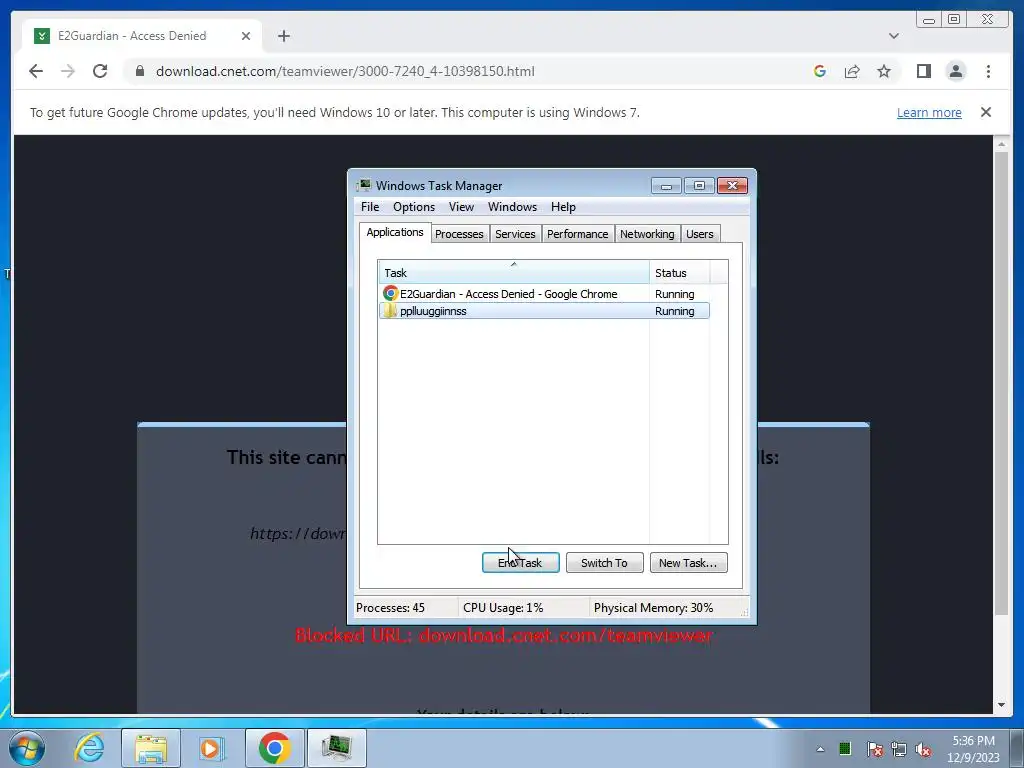This screenshot has width=1024, height=768.
Task: Dismiss Windows 7 update infobar
Action: point(985,112)
